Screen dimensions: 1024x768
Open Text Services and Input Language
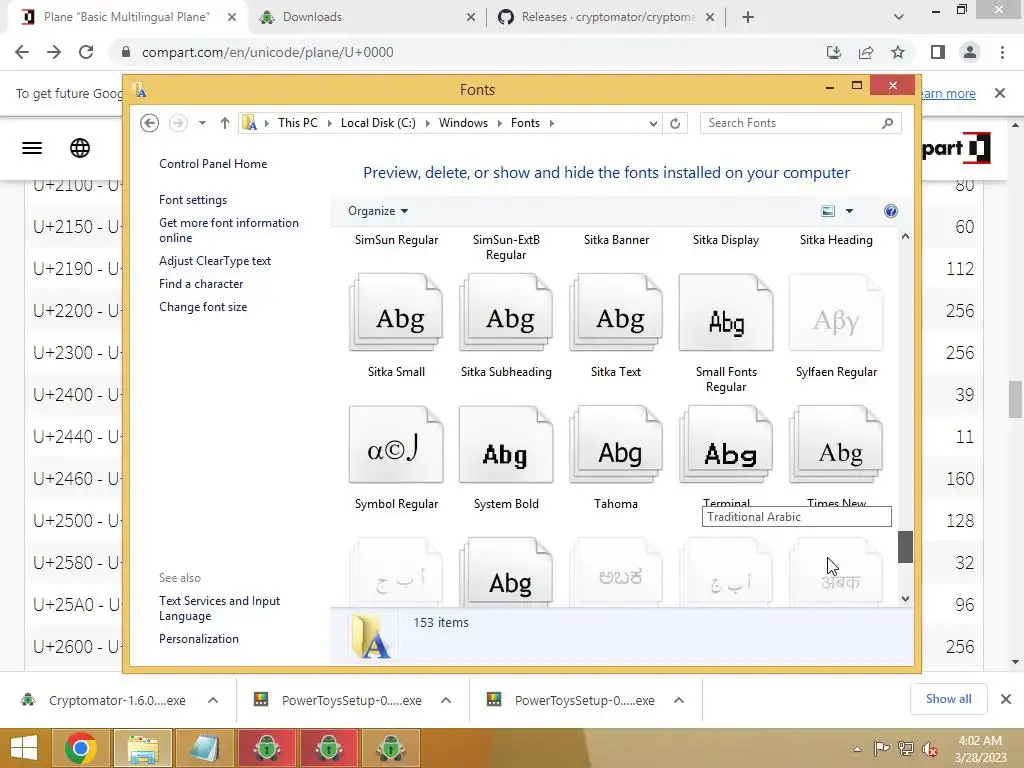pyautogui.click(x=219, y=608)
